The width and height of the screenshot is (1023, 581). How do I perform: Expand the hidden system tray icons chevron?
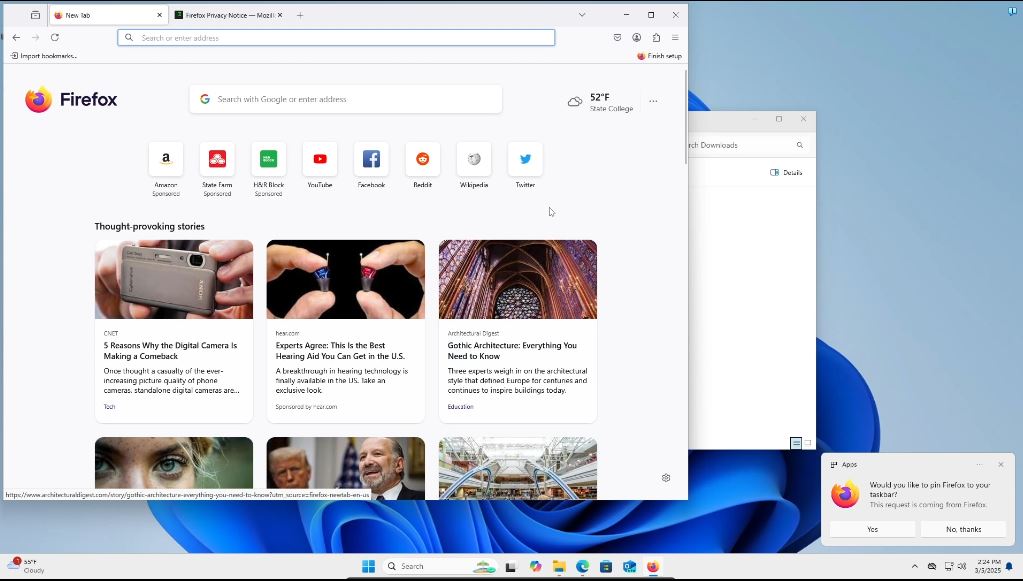click(x=915, y=566)
